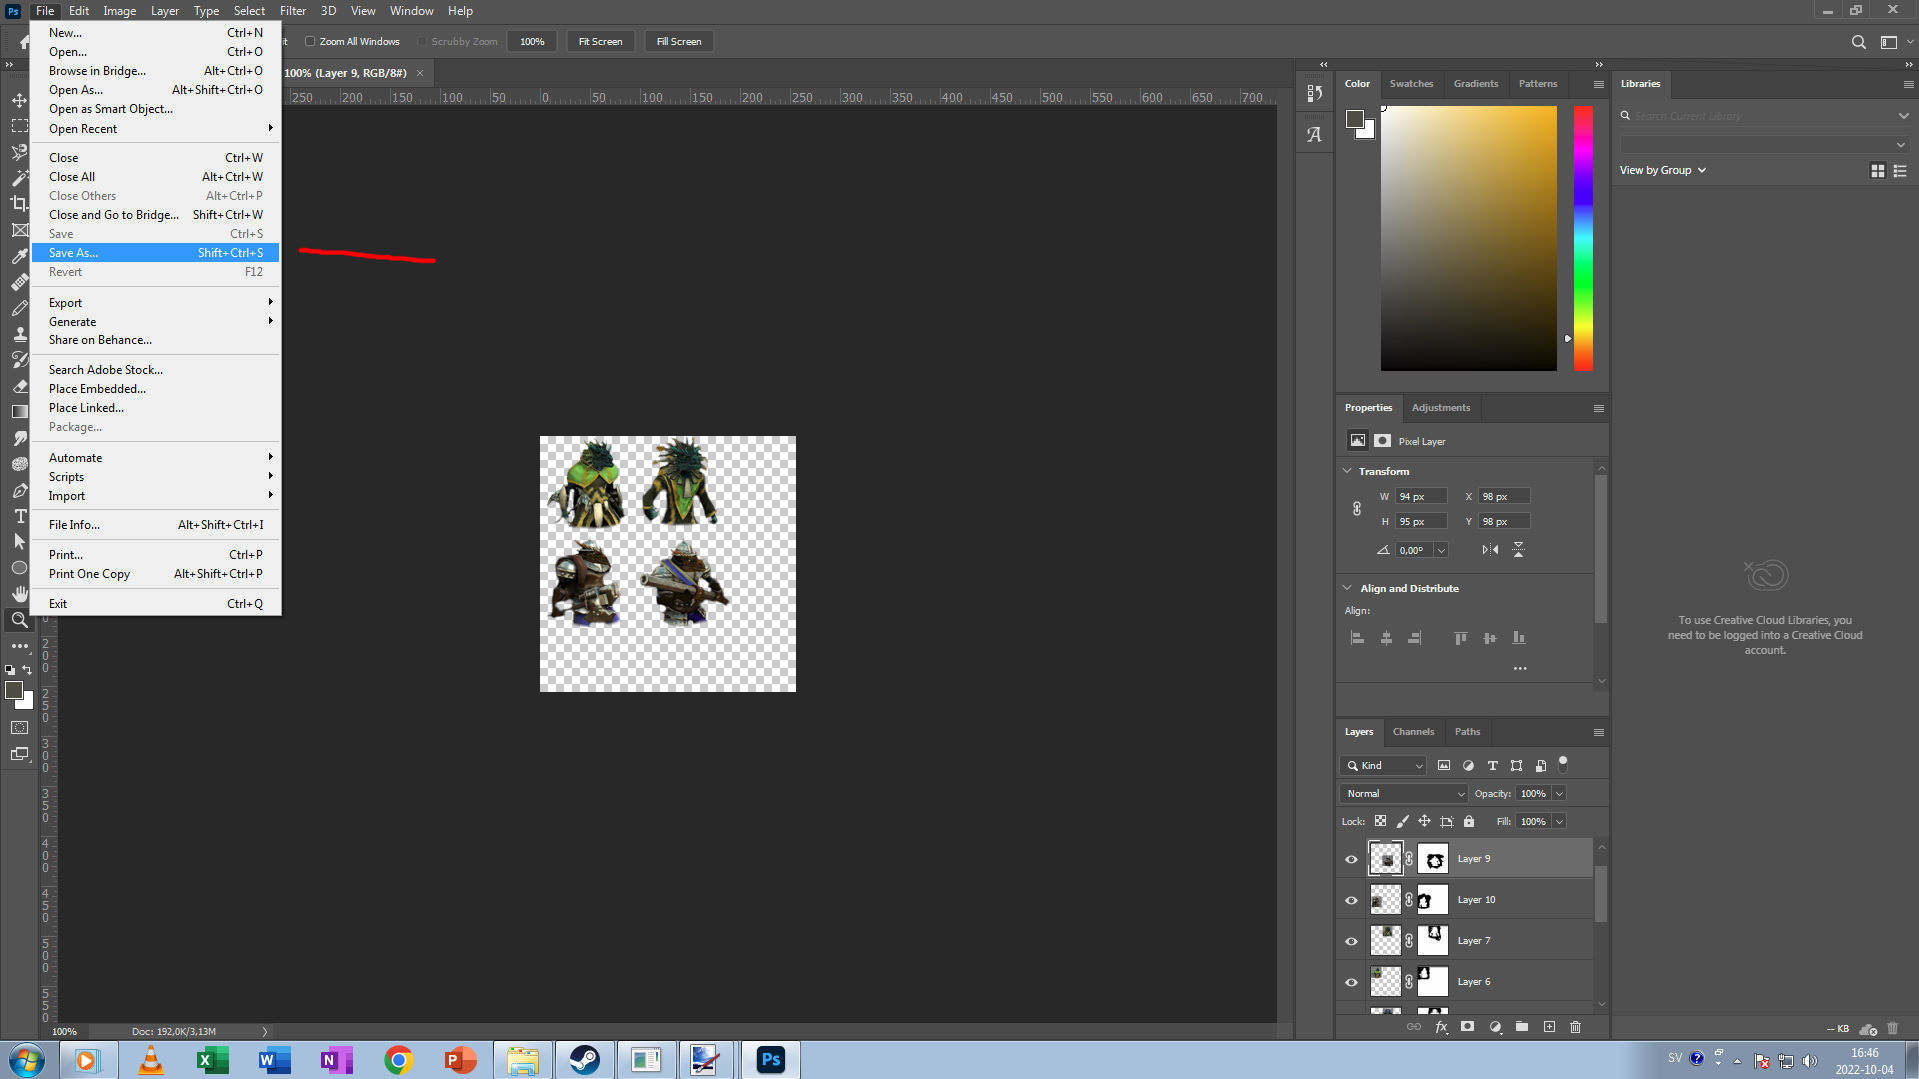Screen dimensions: 1919x1079
Task: Create a new layer group
Action: point(1521,1027)
